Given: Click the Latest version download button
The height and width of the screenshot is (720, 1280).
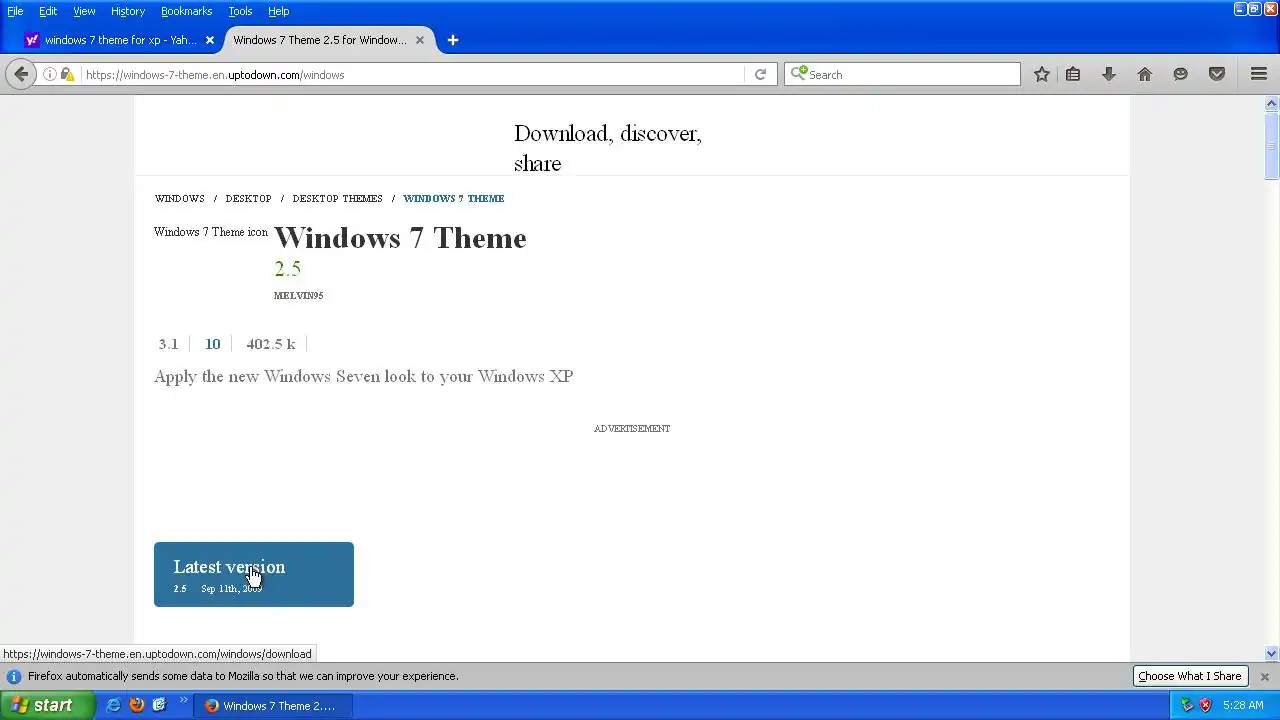Looking at the screenshot, I should click(254, 574).
